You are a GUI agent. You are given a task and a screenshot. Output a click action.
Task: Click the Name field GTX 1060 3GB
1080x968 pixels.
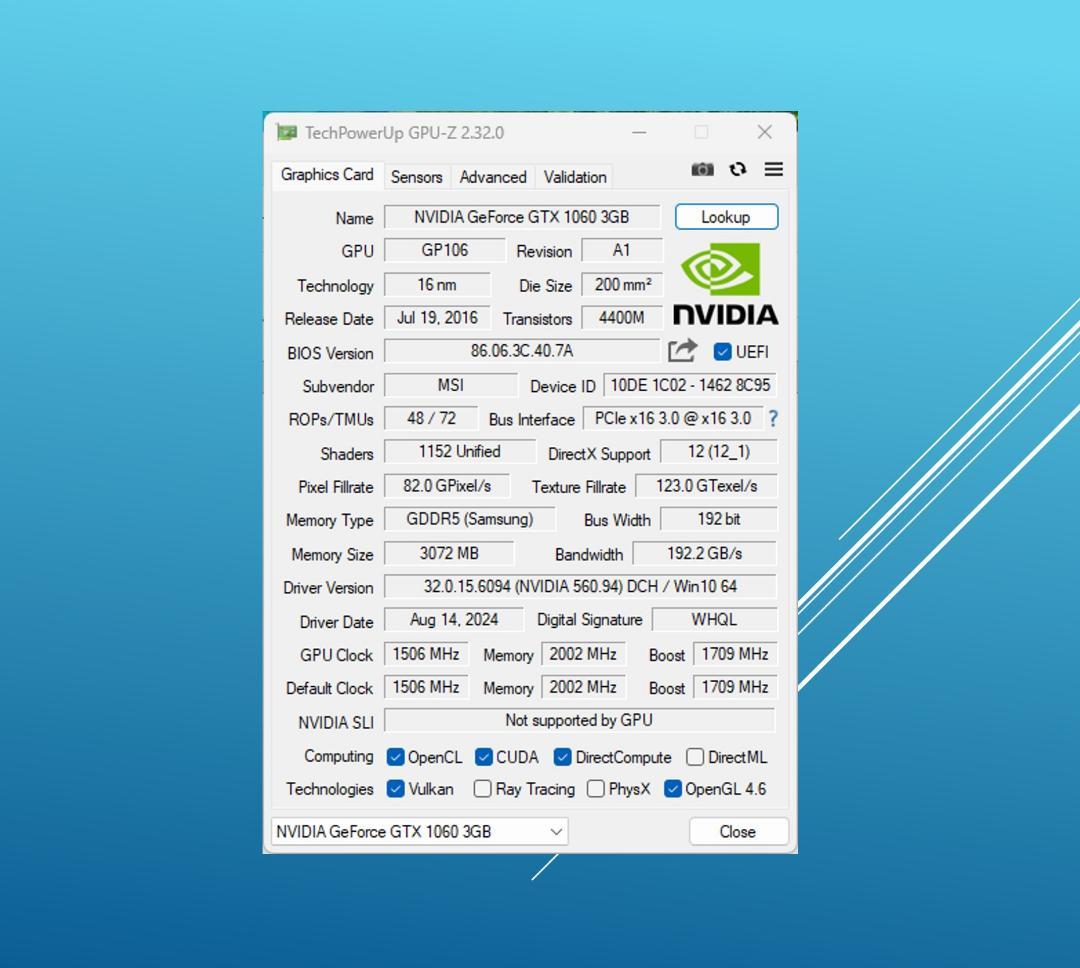click(521, 217)
